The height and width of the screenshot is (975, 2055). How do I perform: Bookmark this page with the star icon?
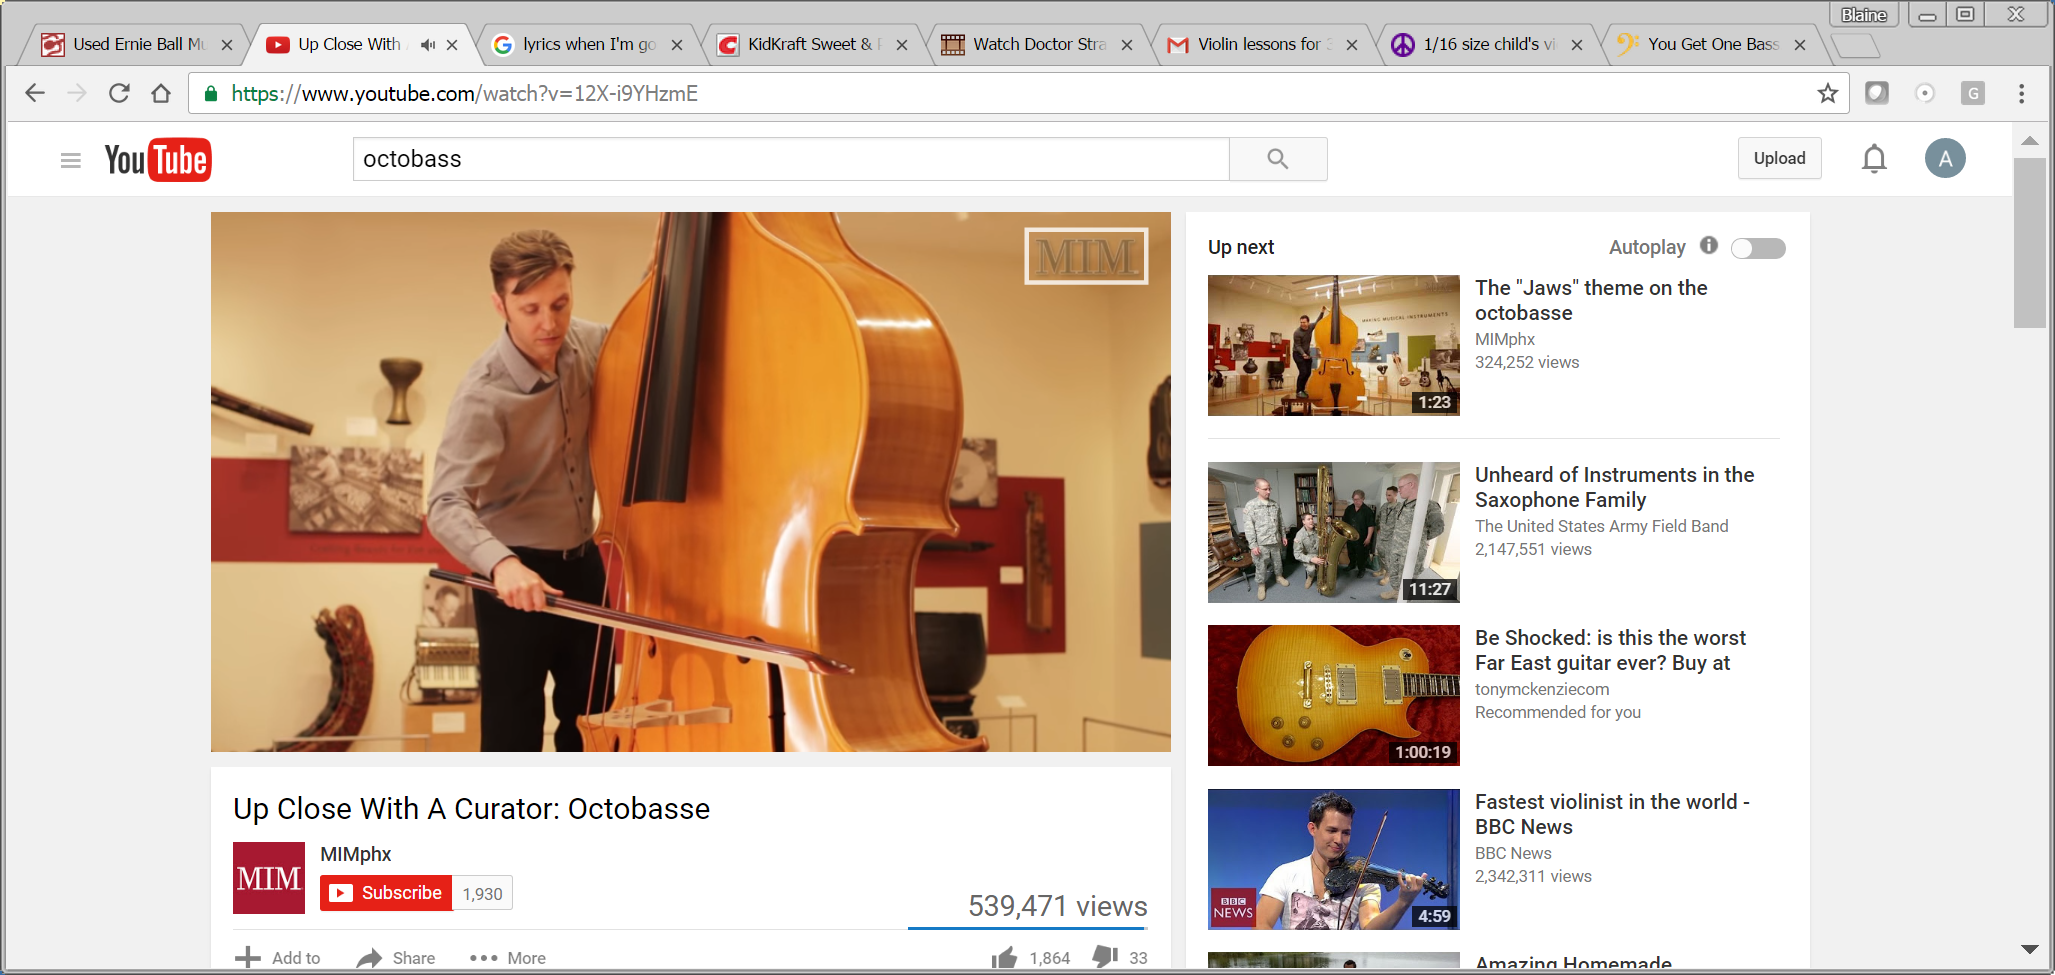pyautogui.click(x=1828, y=93)
